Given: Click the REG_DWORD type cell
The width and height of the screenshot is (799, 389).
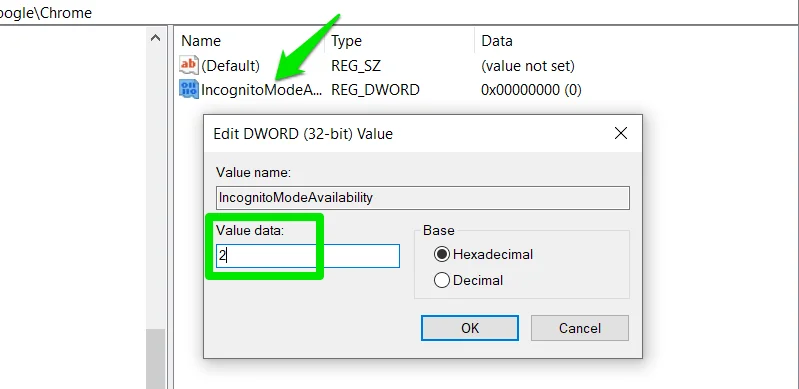Looking at the screenshot, I should (375, 90).
